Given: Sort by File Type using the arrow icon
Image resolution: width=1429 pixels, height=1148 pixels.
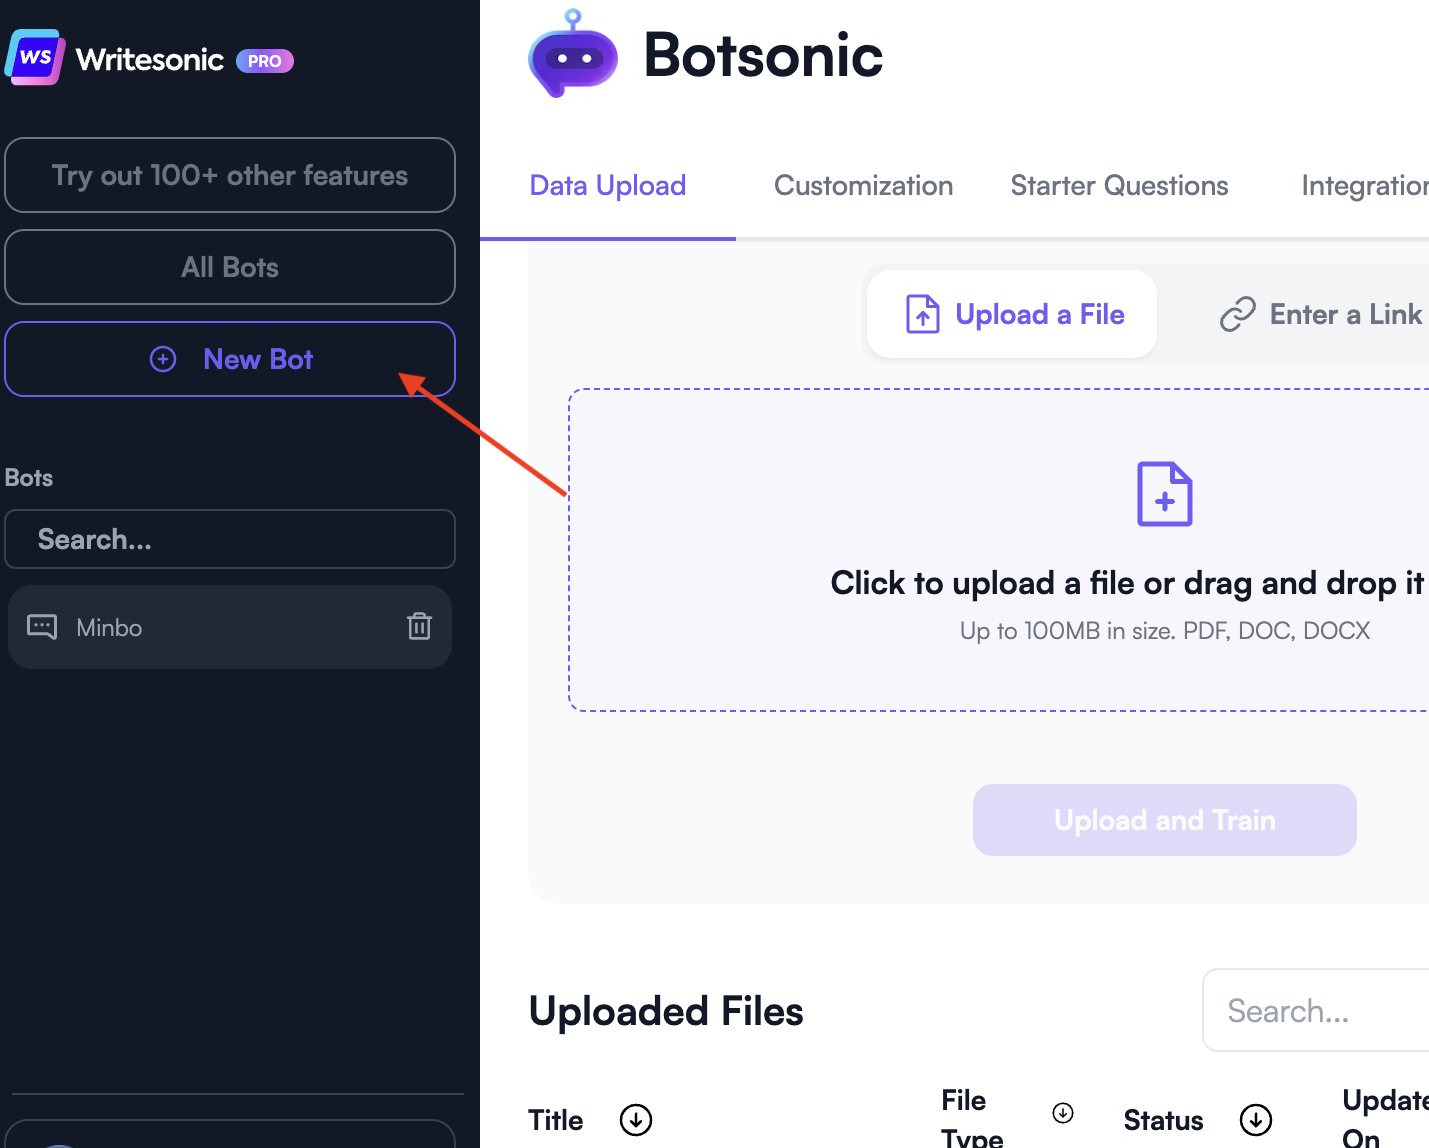Looking at the screenshot, I should pyautogui.click(x=1063, y=1113).
